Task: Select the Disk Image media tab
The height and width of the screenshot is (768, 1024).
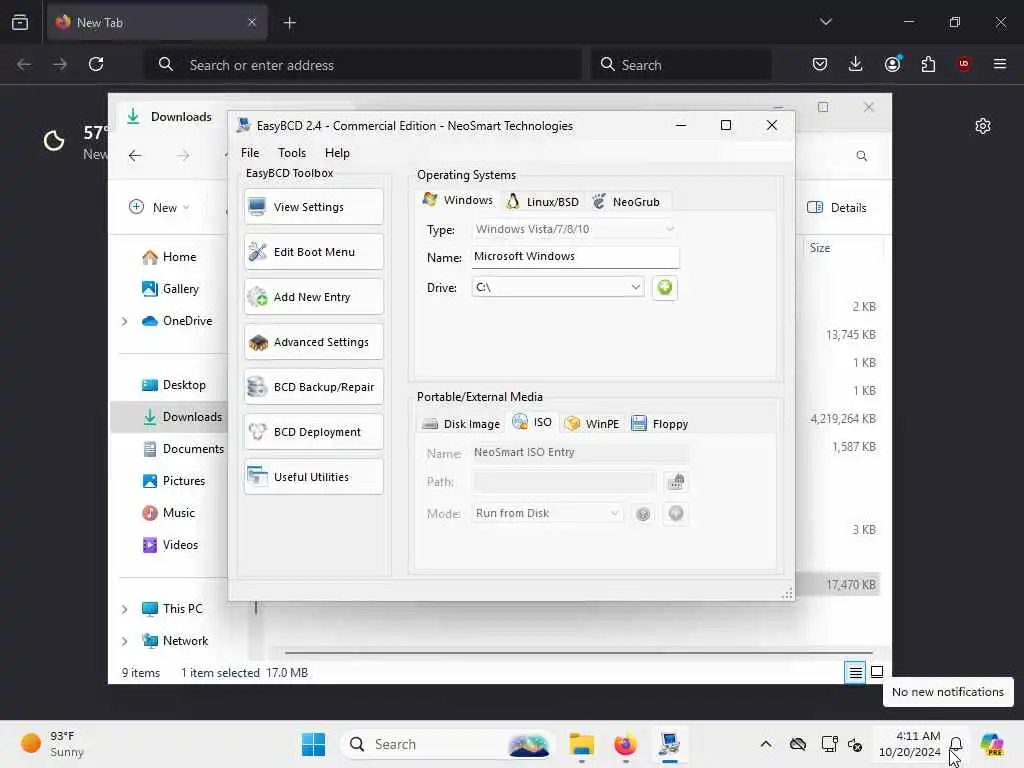Action: pos(461,424)
